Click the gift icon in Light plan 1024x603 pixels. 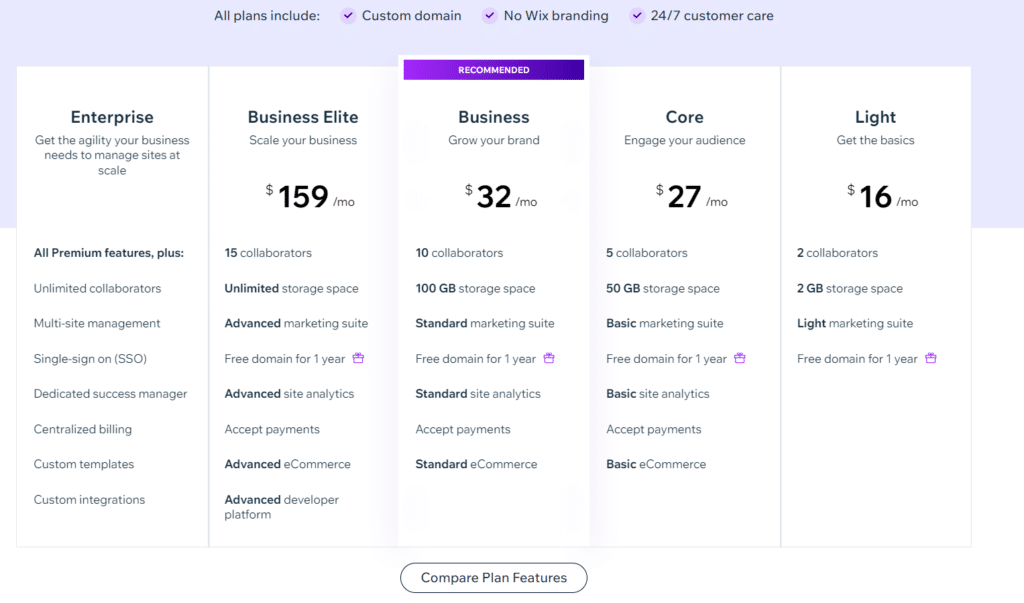[931, 358]
